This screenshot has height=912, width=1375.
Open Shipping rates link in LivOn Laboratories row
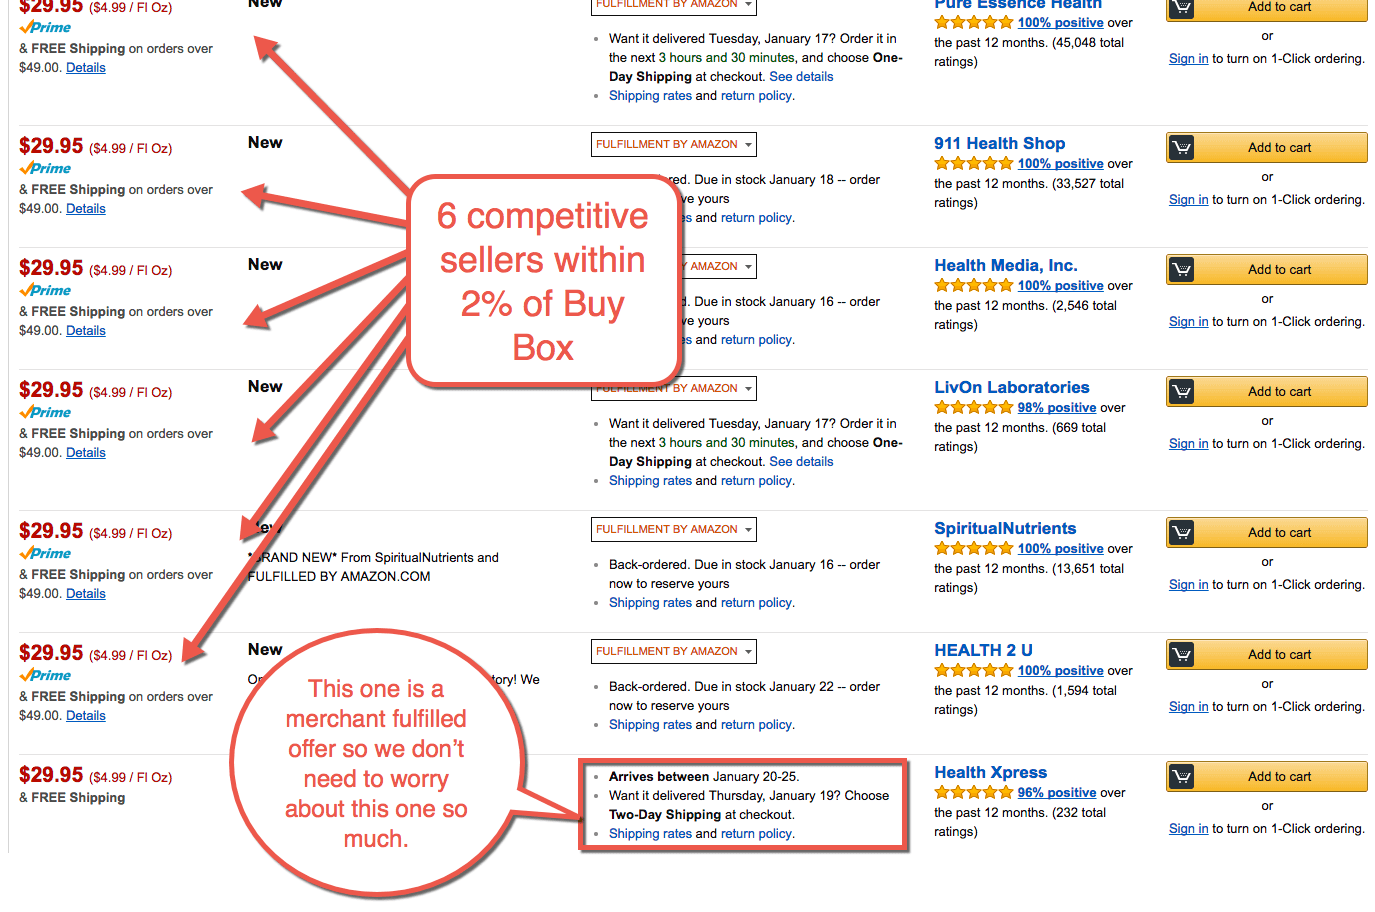coord(650,480)
